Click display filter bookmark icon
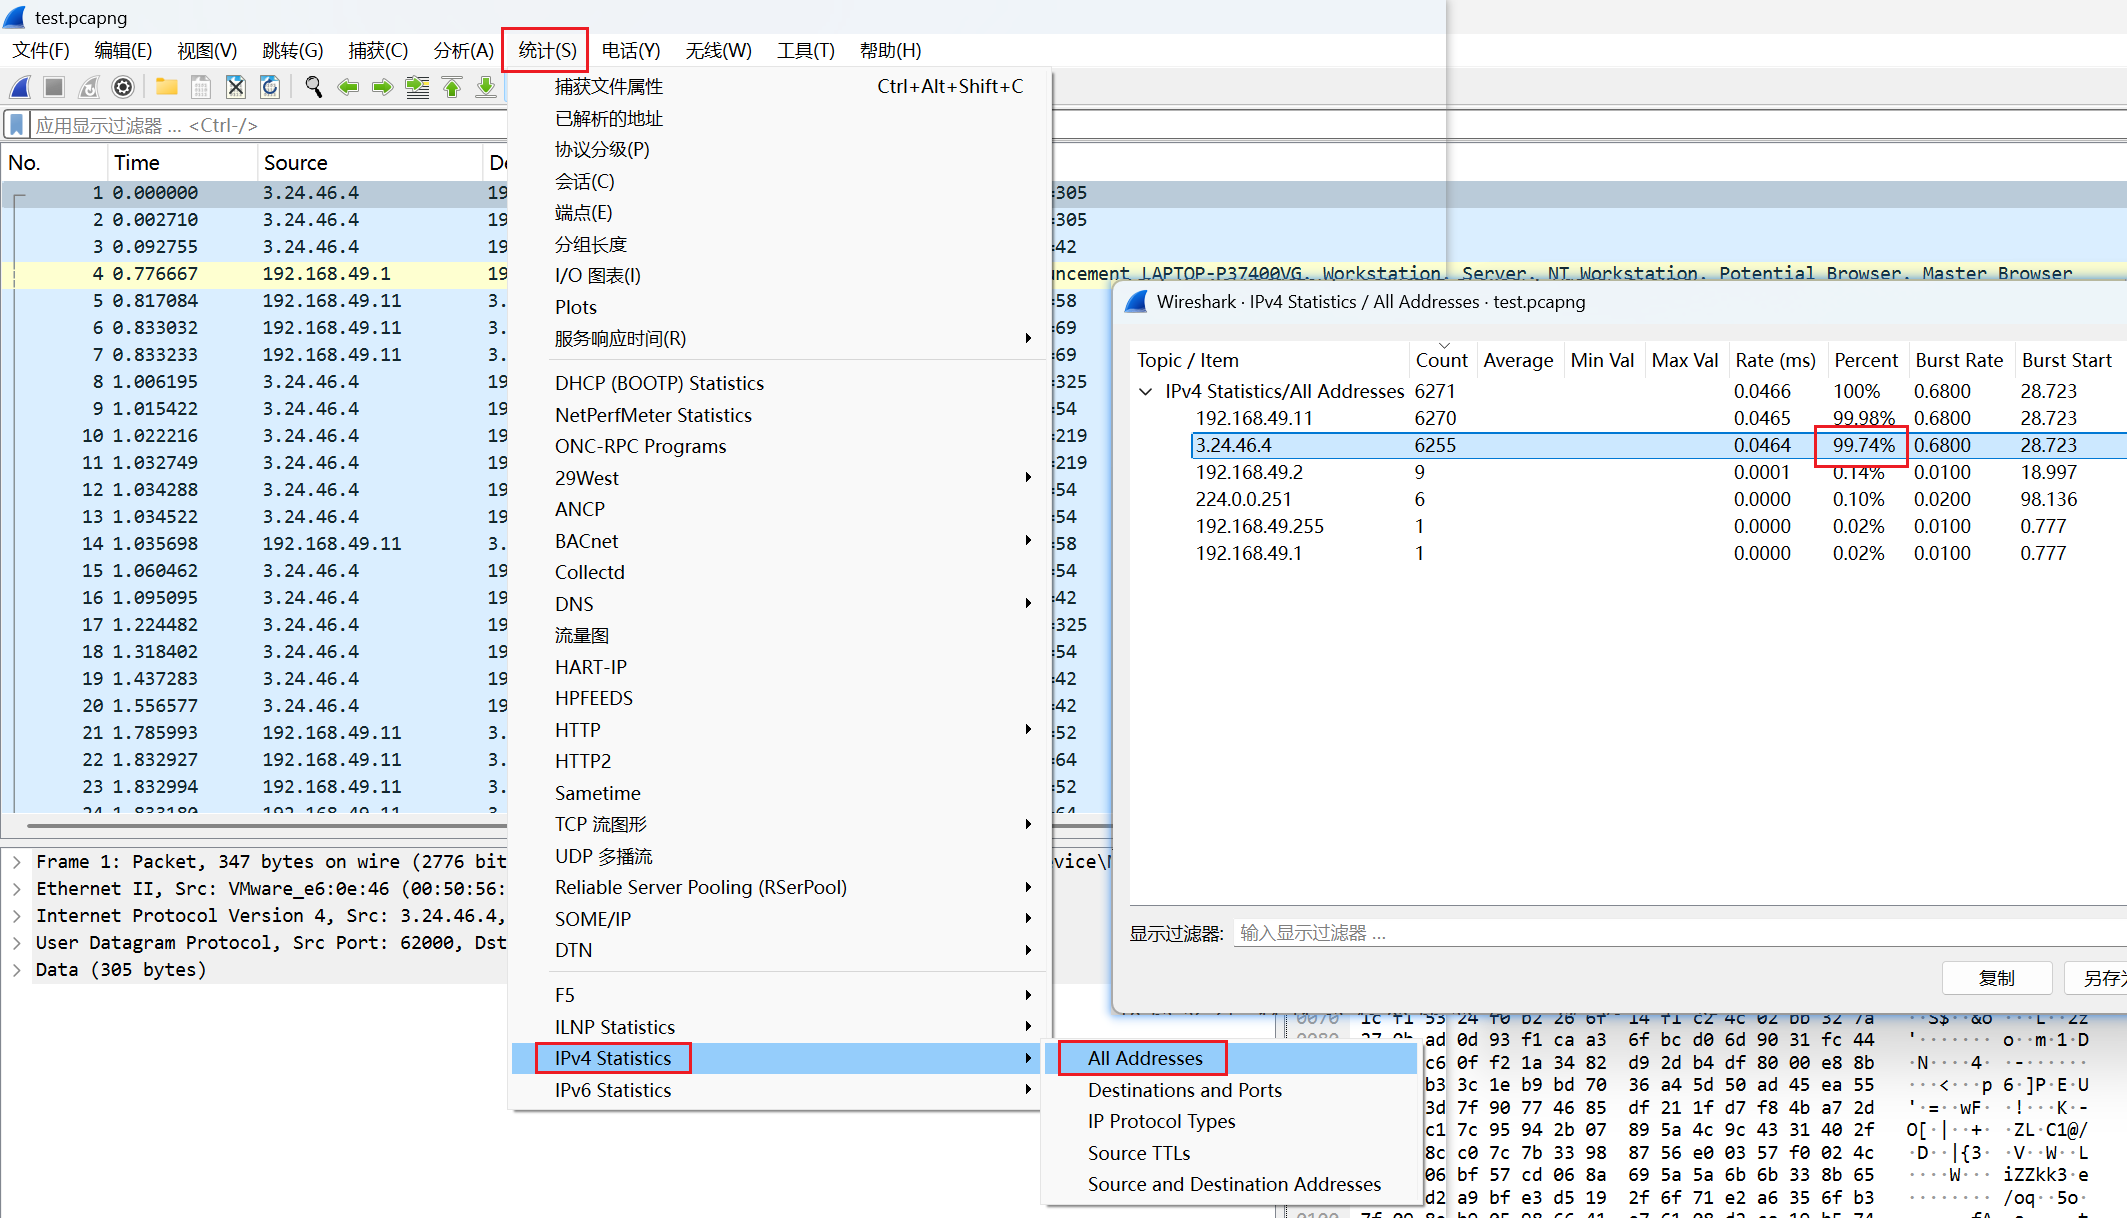Viewport: 2127px width, 1218px height. click(x=17, y=125)
